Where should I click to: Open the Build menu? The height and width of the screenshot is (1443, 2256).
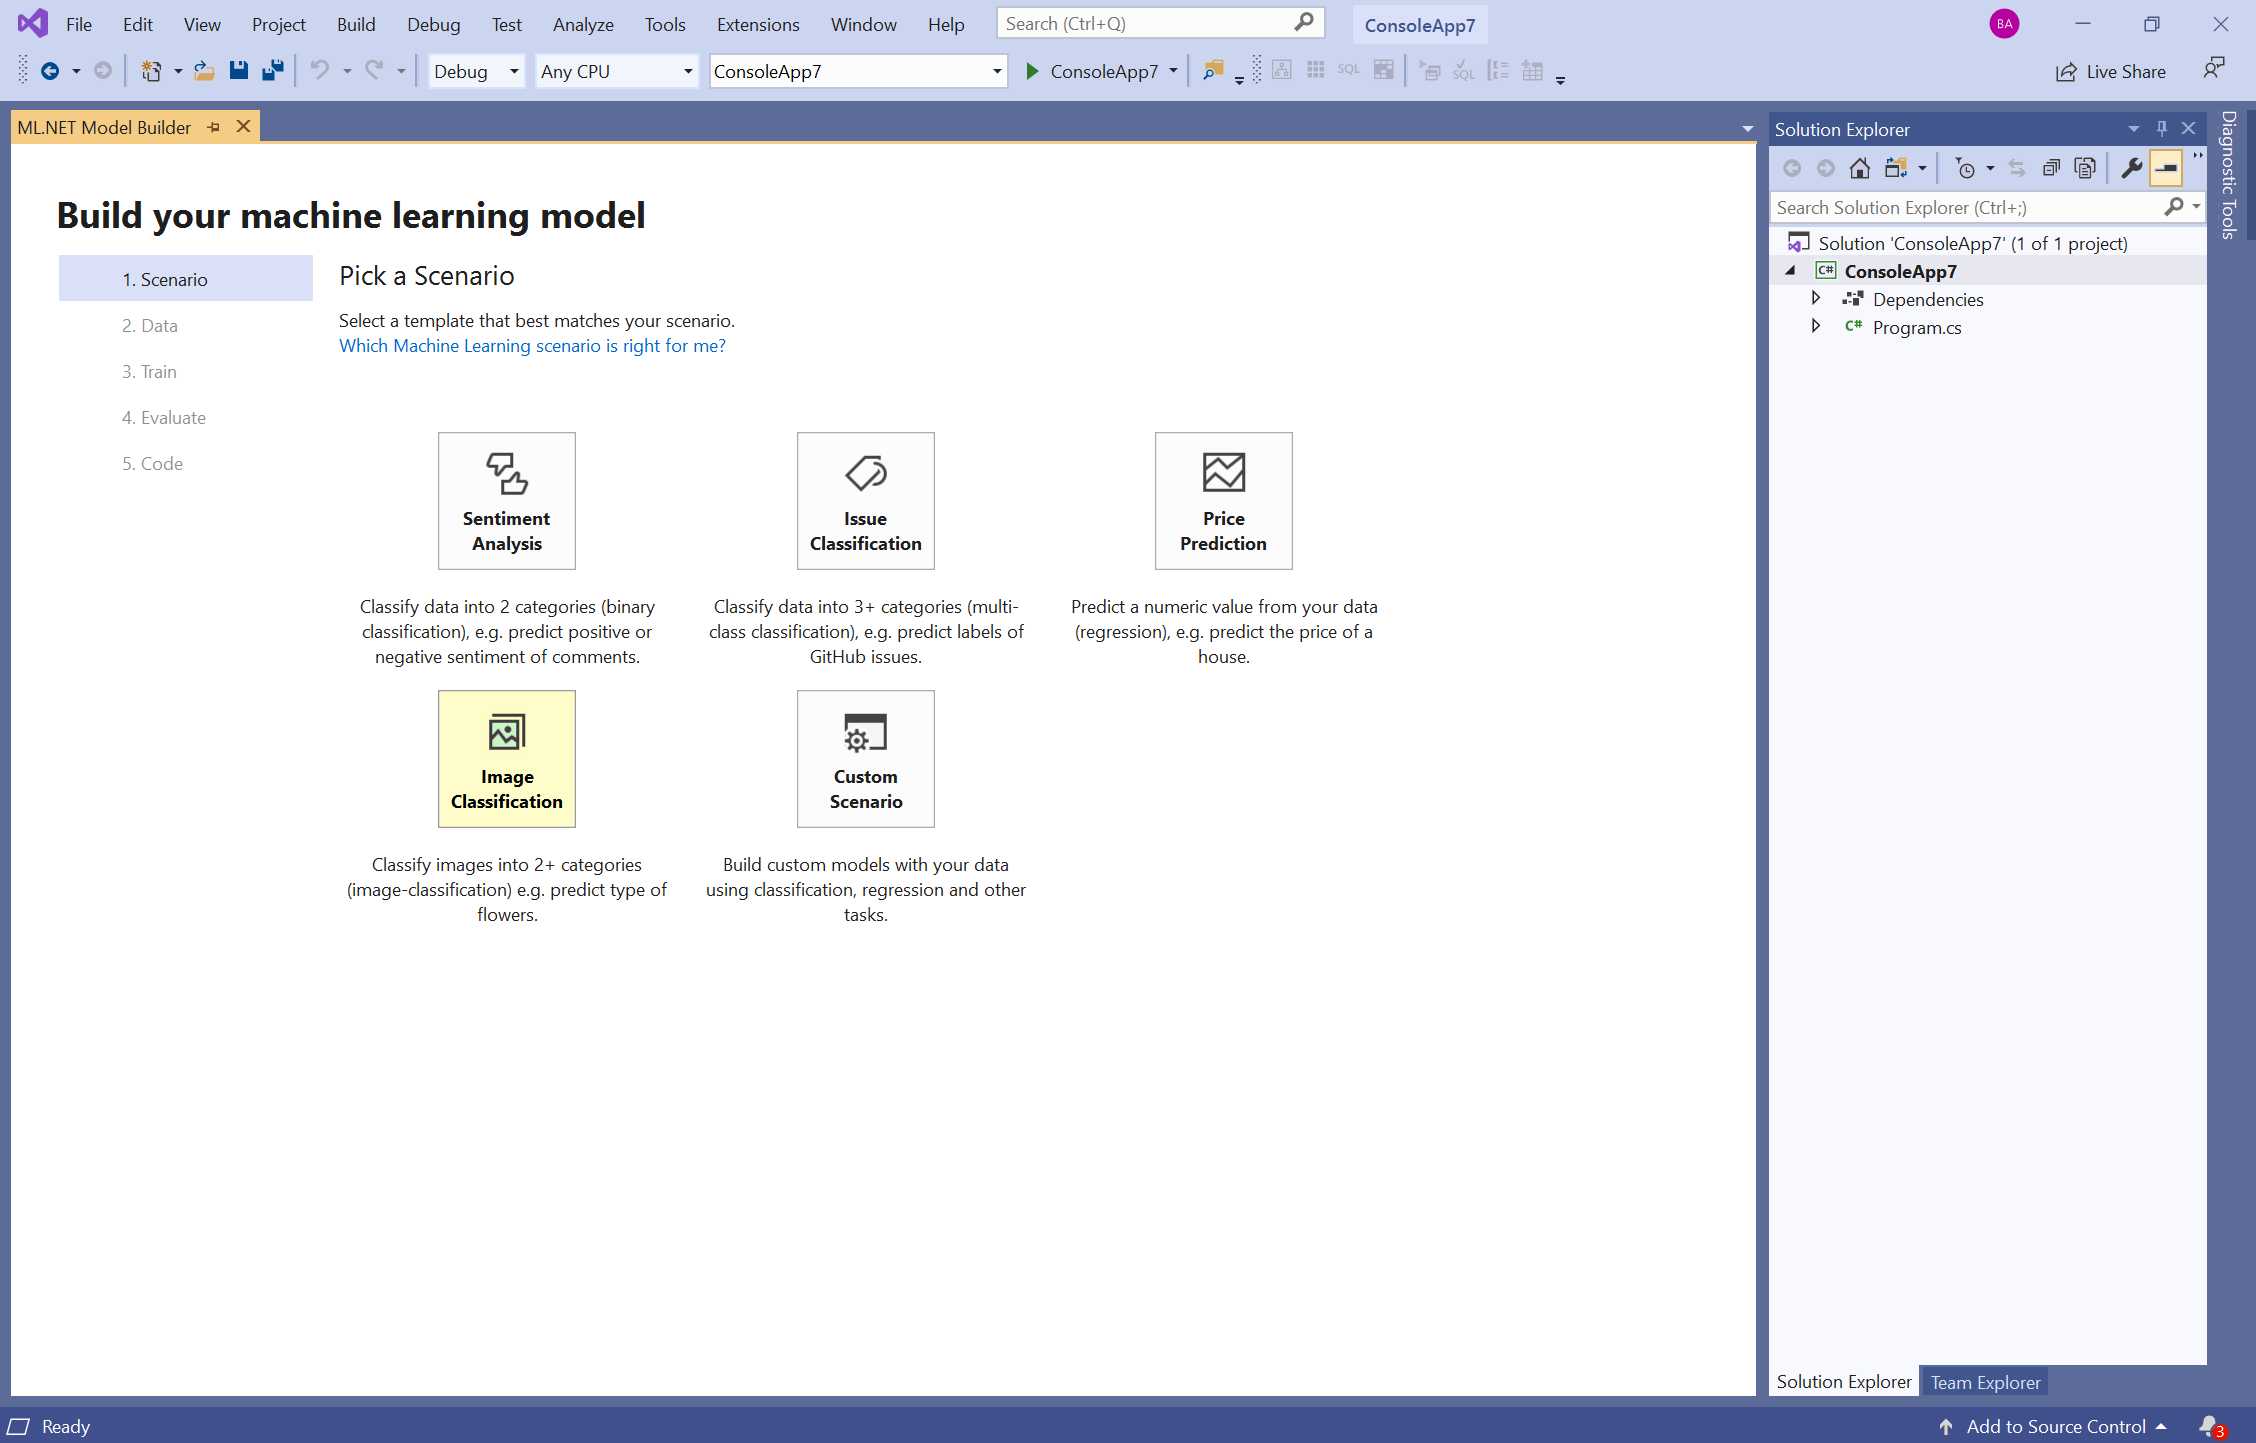click(x=356, y=24)
